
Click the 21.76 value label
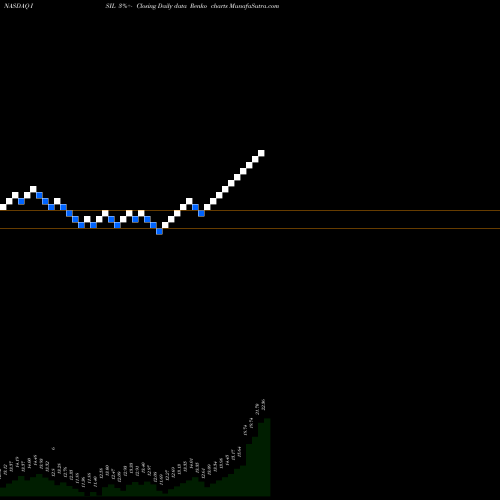pyautogui.click(x=257, y=409)
